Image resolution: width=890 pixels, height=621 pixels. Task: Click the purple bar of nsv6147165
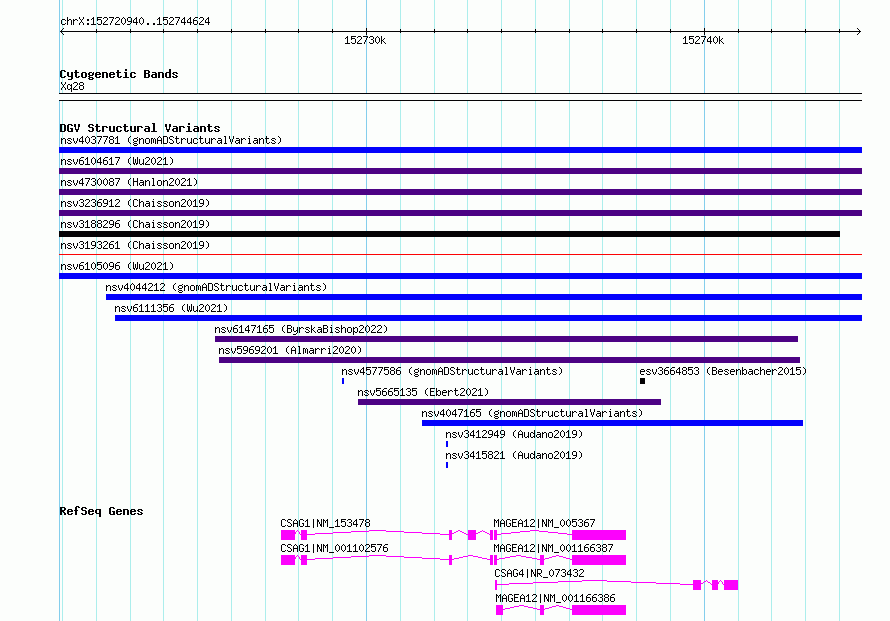click(x=506, y=339)
